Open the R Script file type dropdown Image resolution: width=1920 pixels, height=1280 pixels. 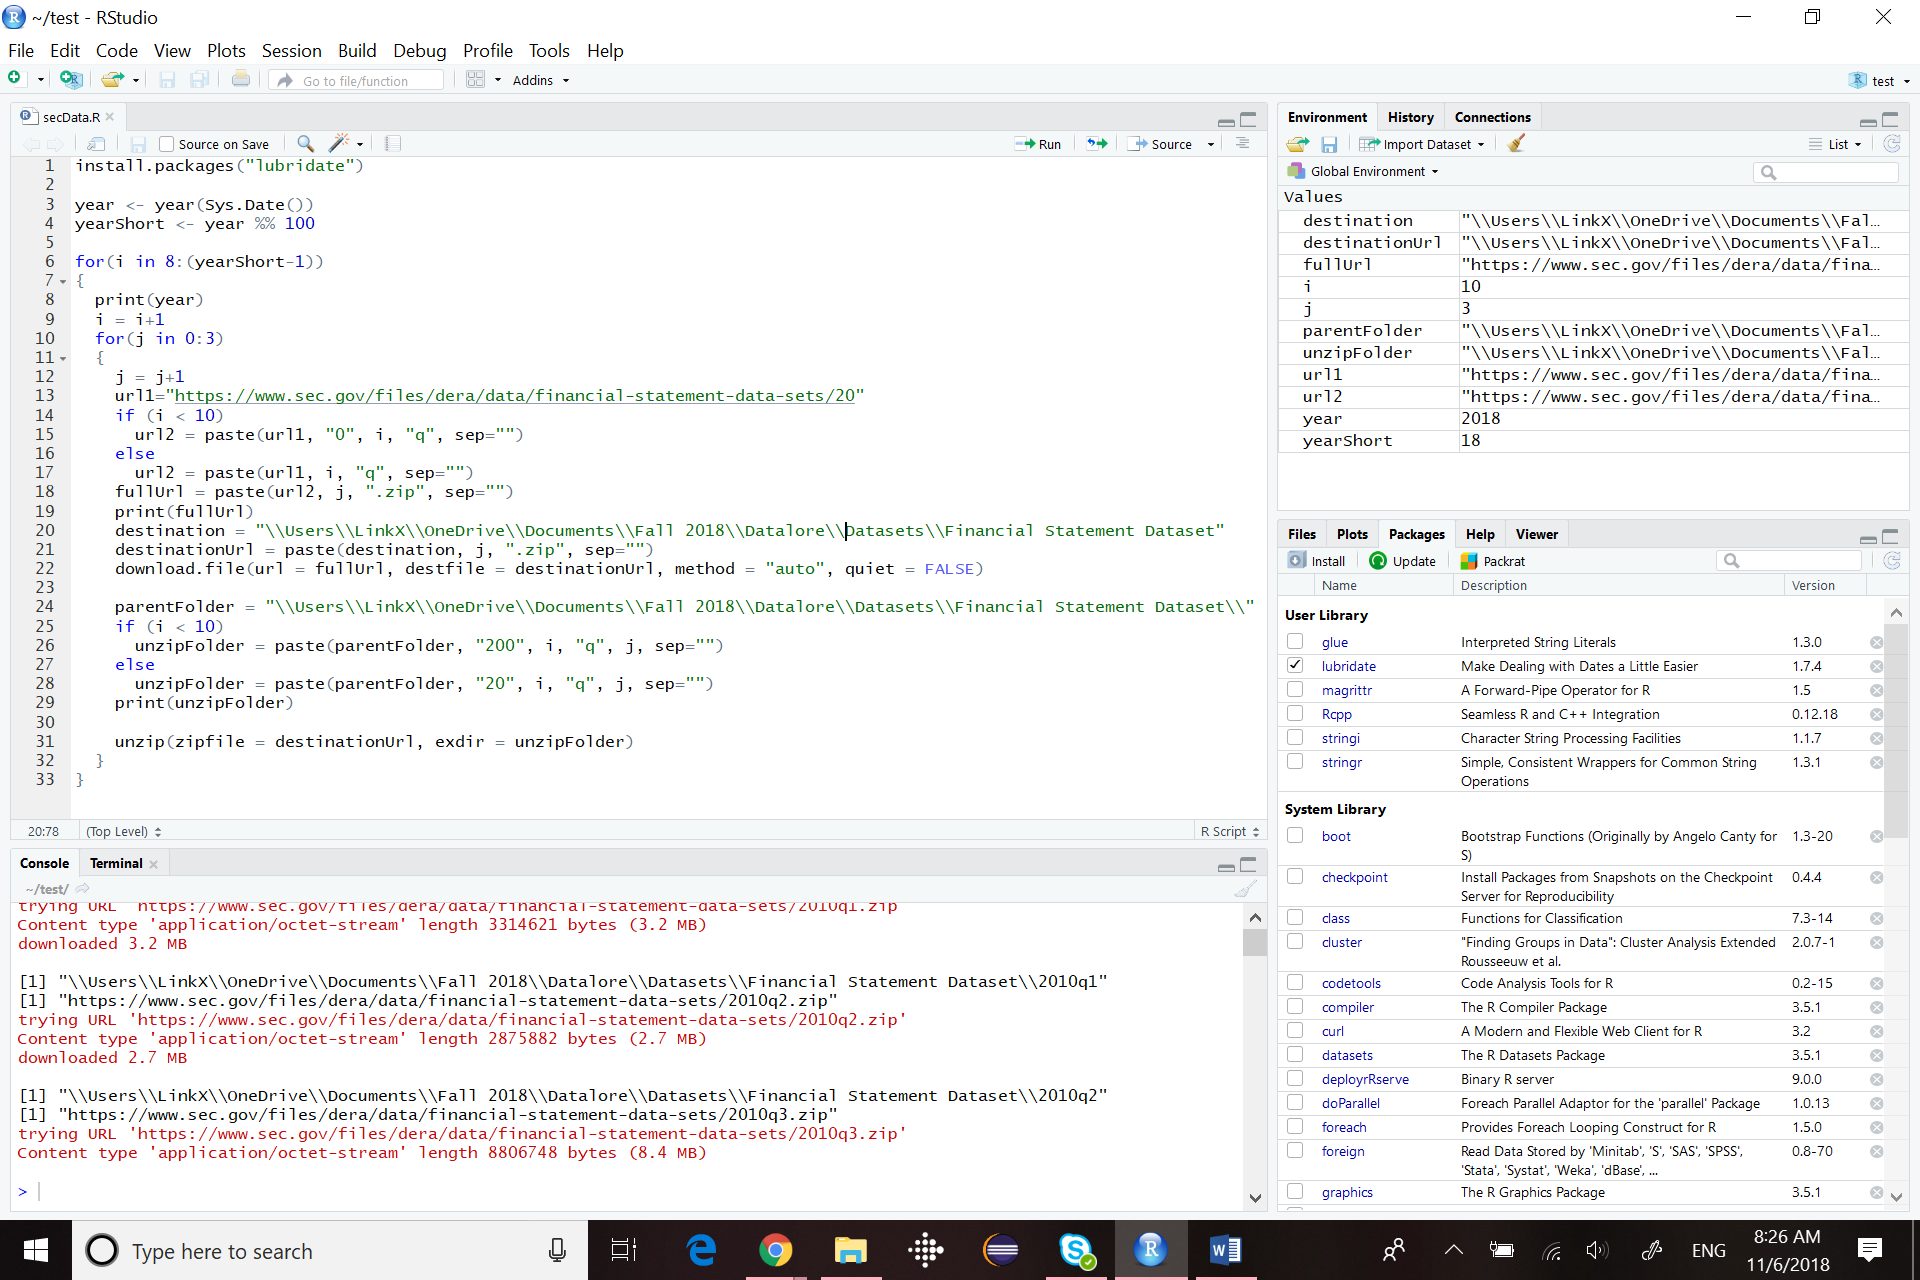[1229, 832]
